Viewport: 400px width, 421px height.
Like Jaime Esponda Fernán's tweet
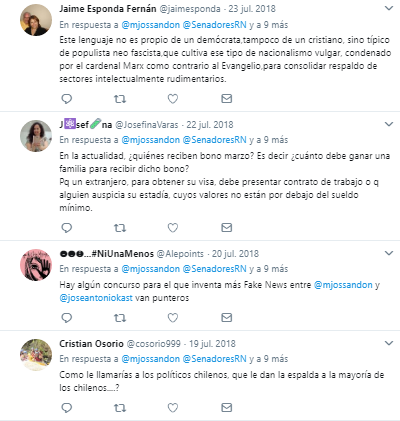[x=173, y=99]
